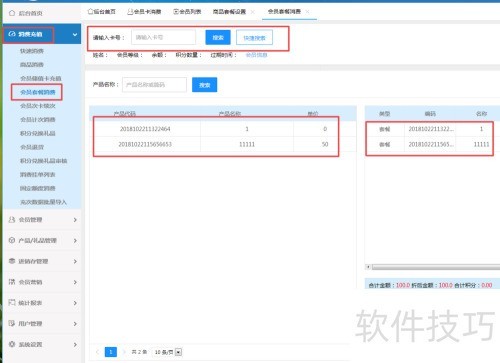The width and height of the screenshot is (500, 363).
Task: Close the 会员套餐消费 tab with its X
Action: (x=307, y=12)
